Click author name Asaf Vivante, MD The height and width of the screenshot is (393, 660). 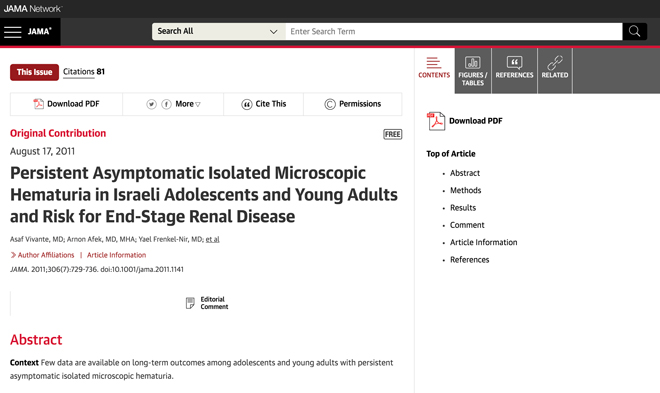pos(37,239)
